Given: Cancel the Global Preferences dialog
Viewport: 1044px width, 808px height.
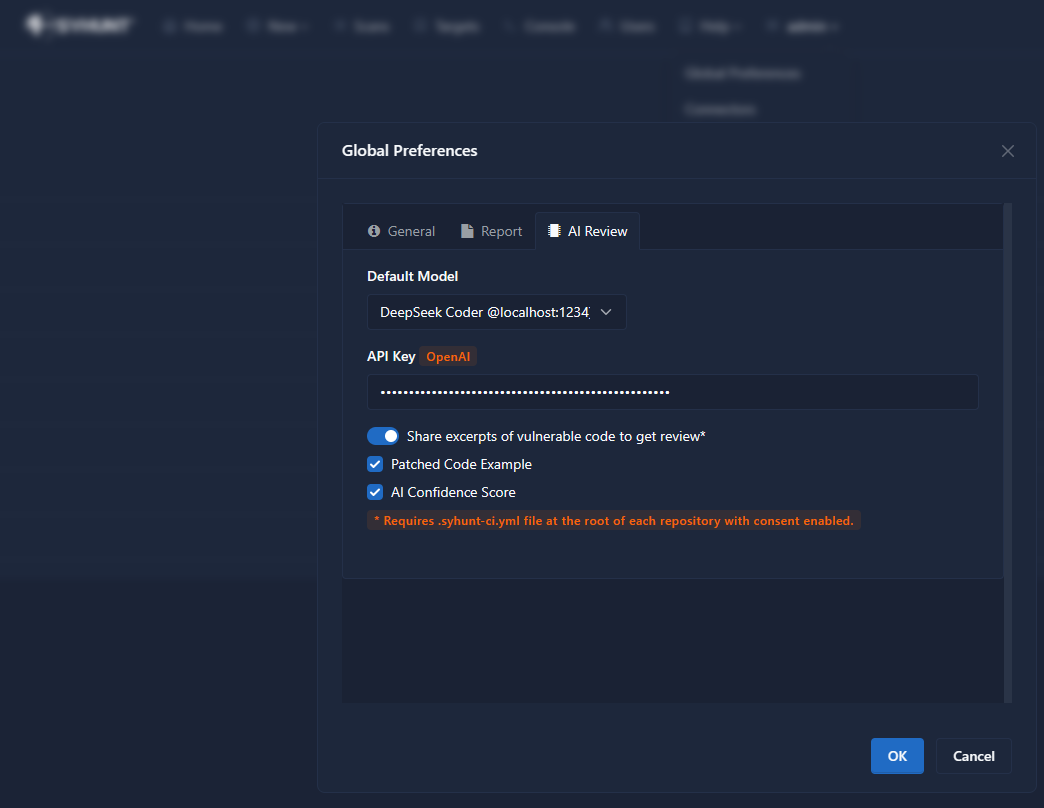Looking at the screenshot, I should pyautogui.click(x=973, y=756).
